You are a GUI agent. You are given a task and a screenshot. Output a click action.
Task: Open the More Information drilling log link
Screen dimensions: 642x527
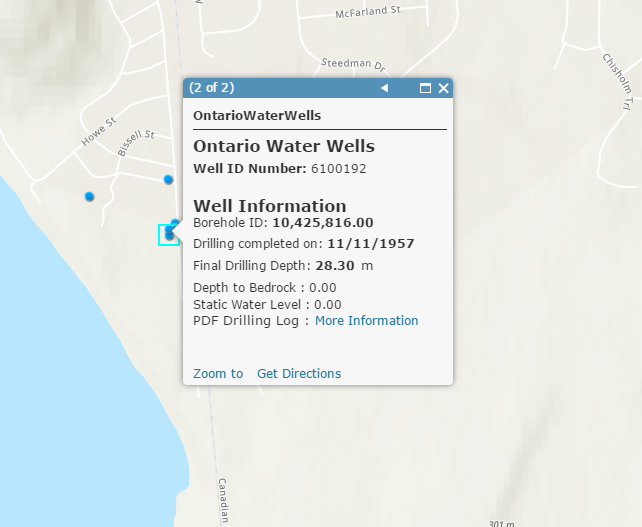[x=366, y=321]
